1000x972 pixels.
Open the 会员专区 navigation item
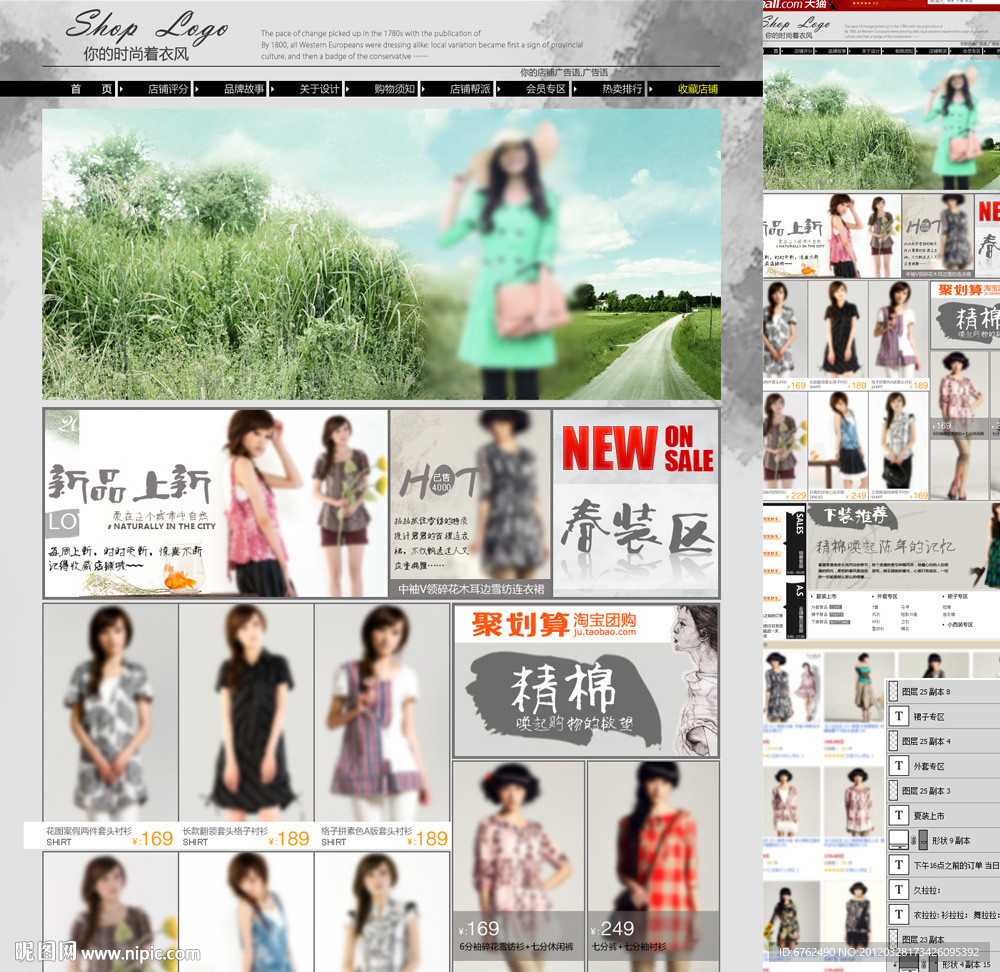tap(546, 89)
